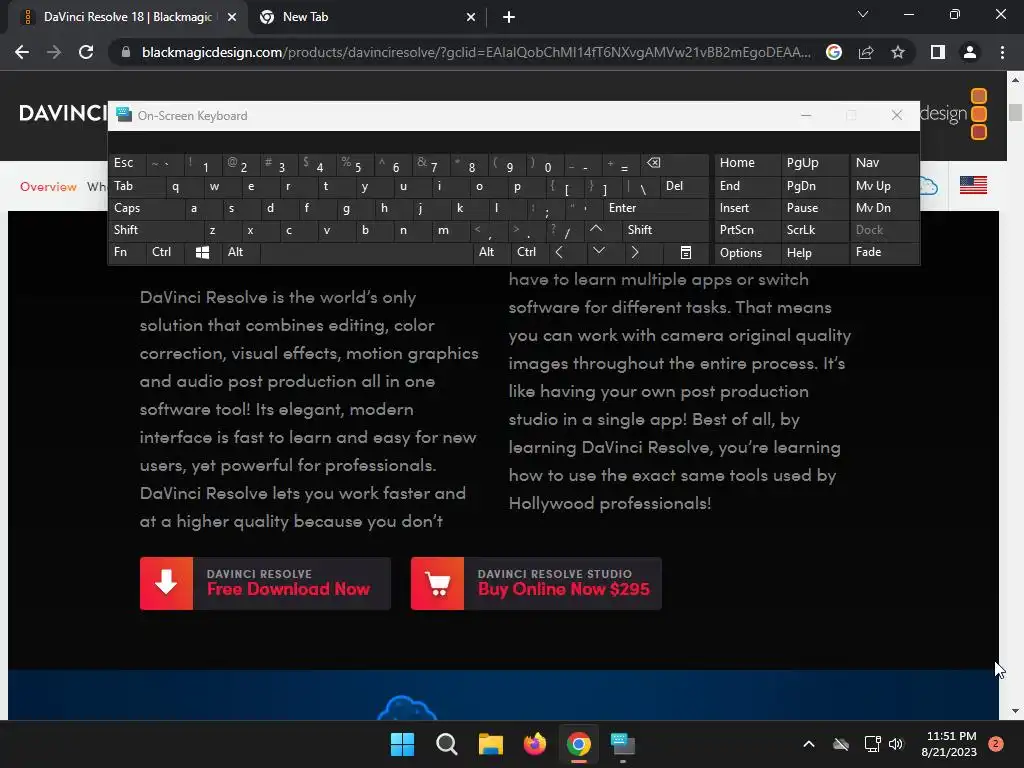Click the Google icon in address bar
1024x768 pixels.
point(834,52)
